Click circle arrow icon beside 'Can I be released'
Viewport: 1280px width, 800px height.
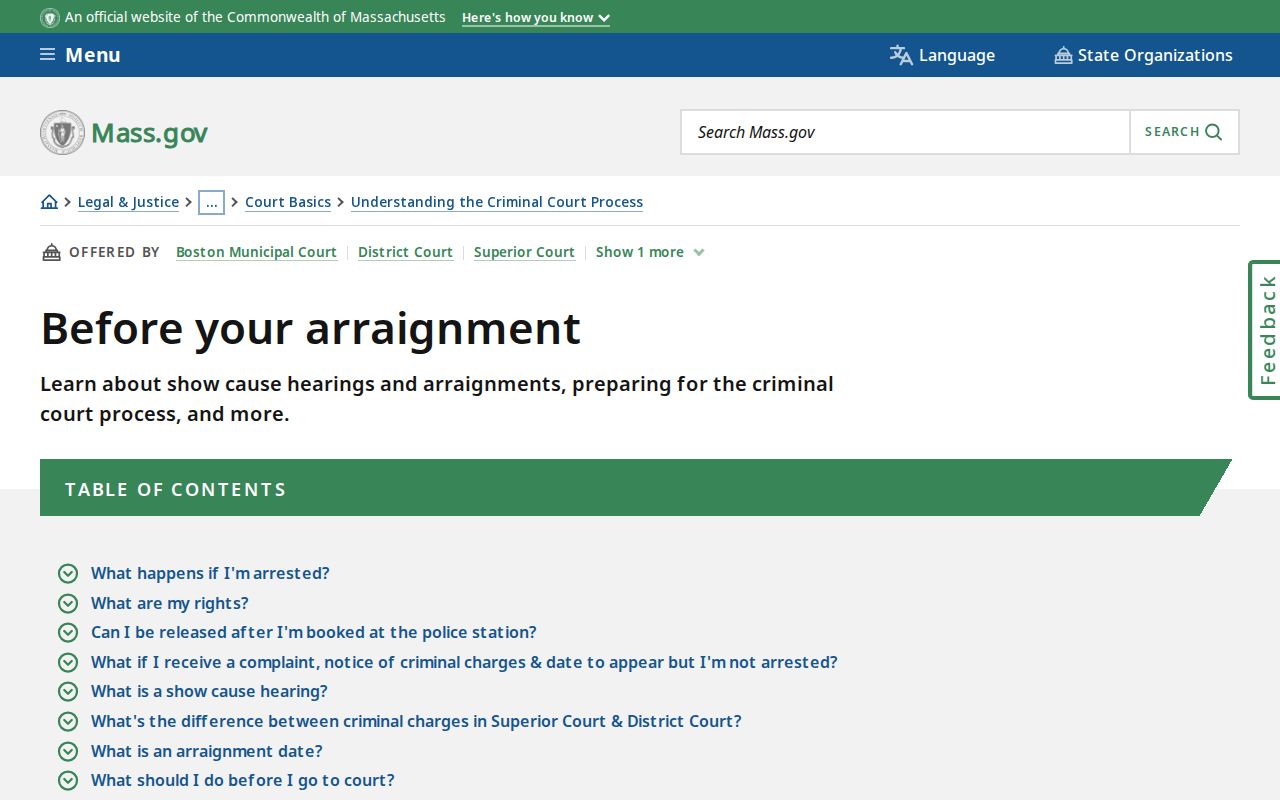[68, 632]
